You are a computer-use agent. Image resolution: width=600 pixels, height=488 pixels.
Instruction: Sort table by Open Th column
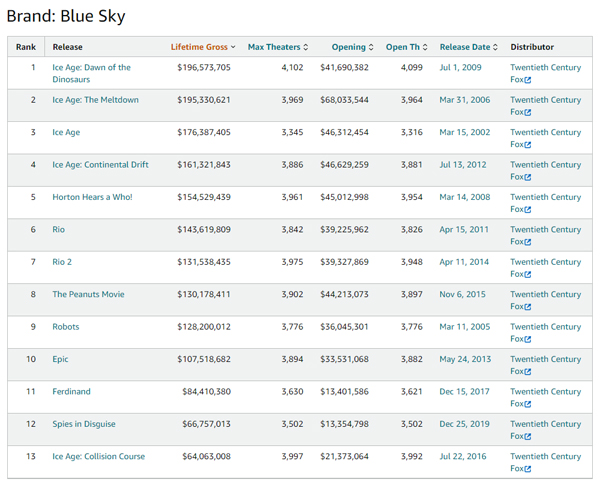pos(406,47)
